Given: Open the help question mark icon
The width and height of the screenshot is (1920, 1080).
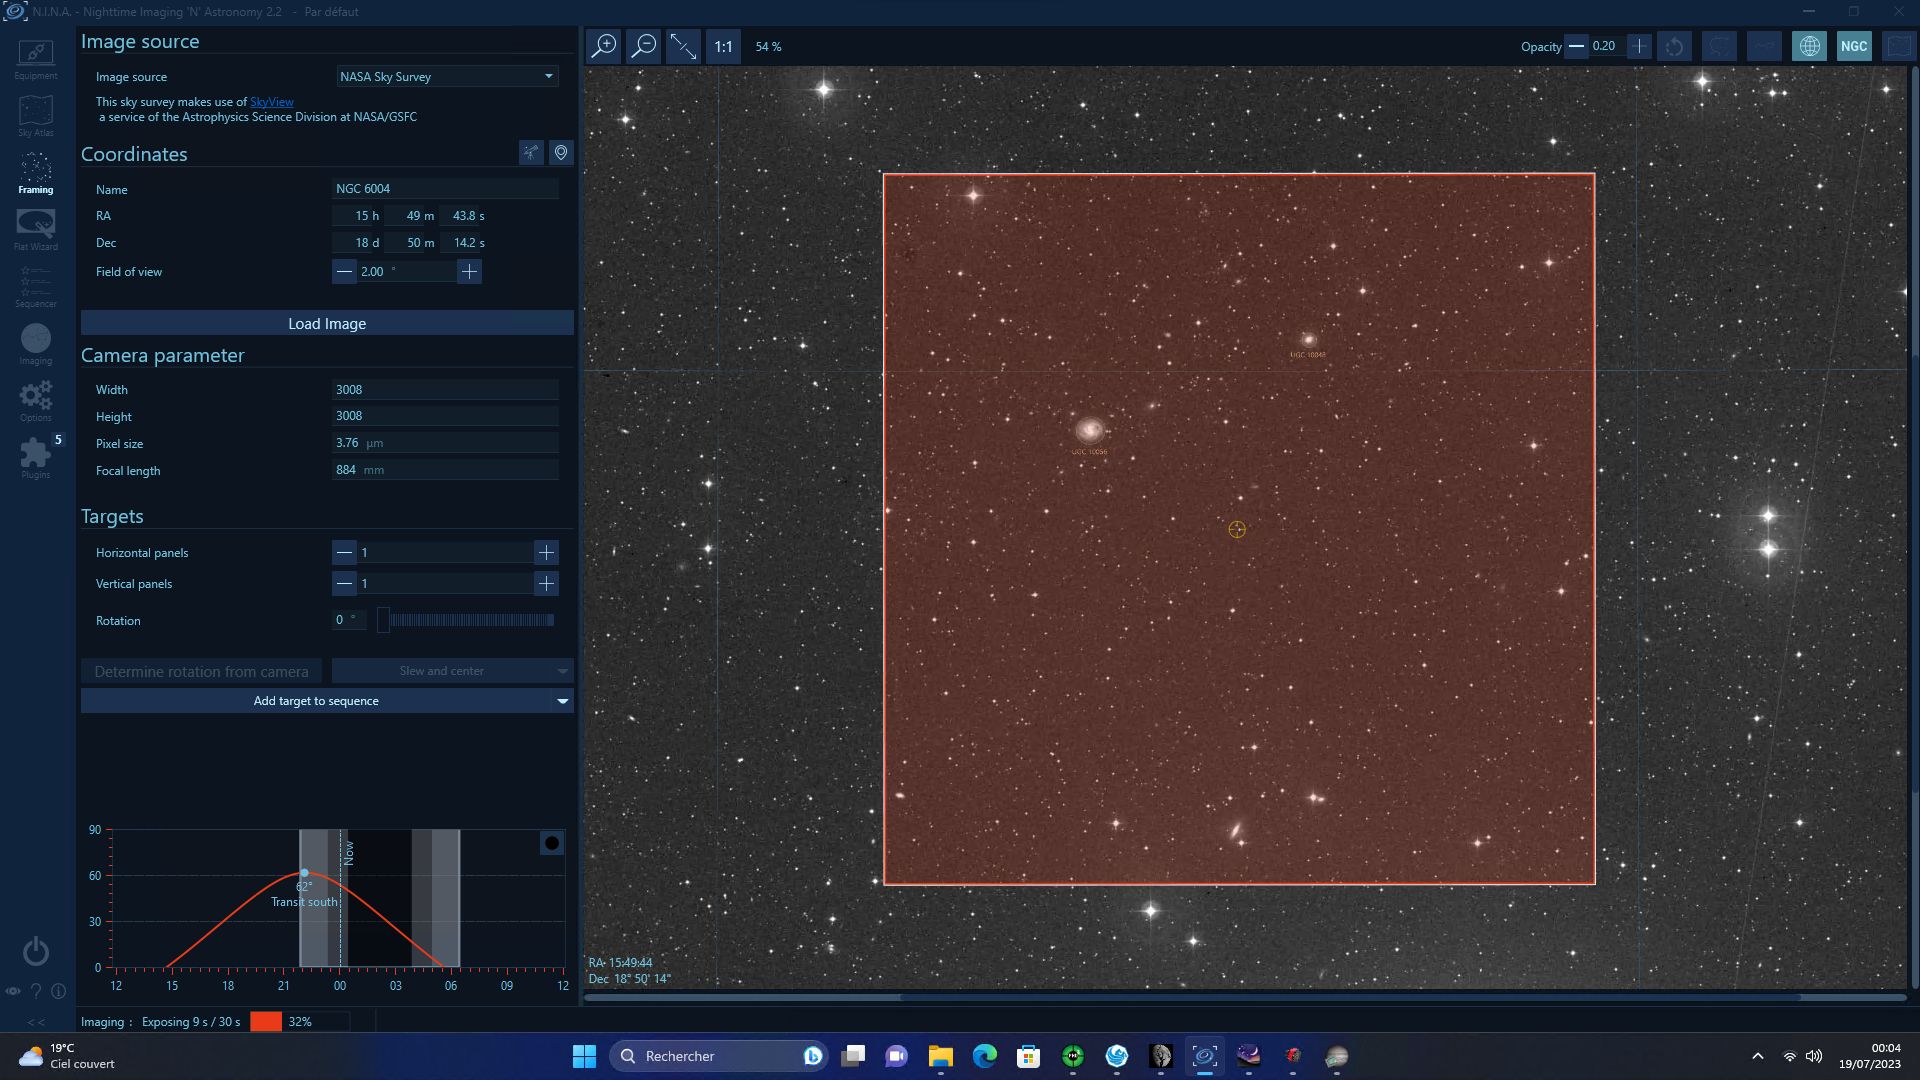Looking at the screenshot, I should tap(36, 991).
